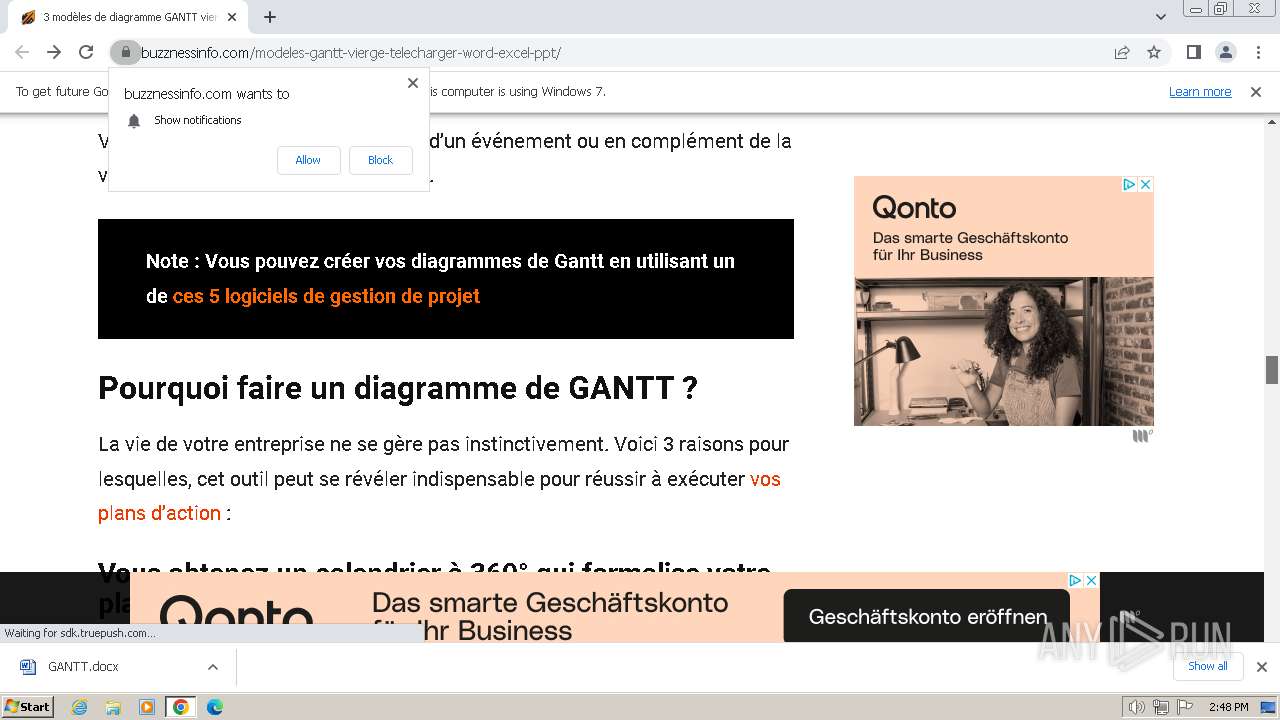This screenshot has width=1280, height=720.
Task: Open AdChoices icon on bottom banner
Action: tap(1074, 580)
